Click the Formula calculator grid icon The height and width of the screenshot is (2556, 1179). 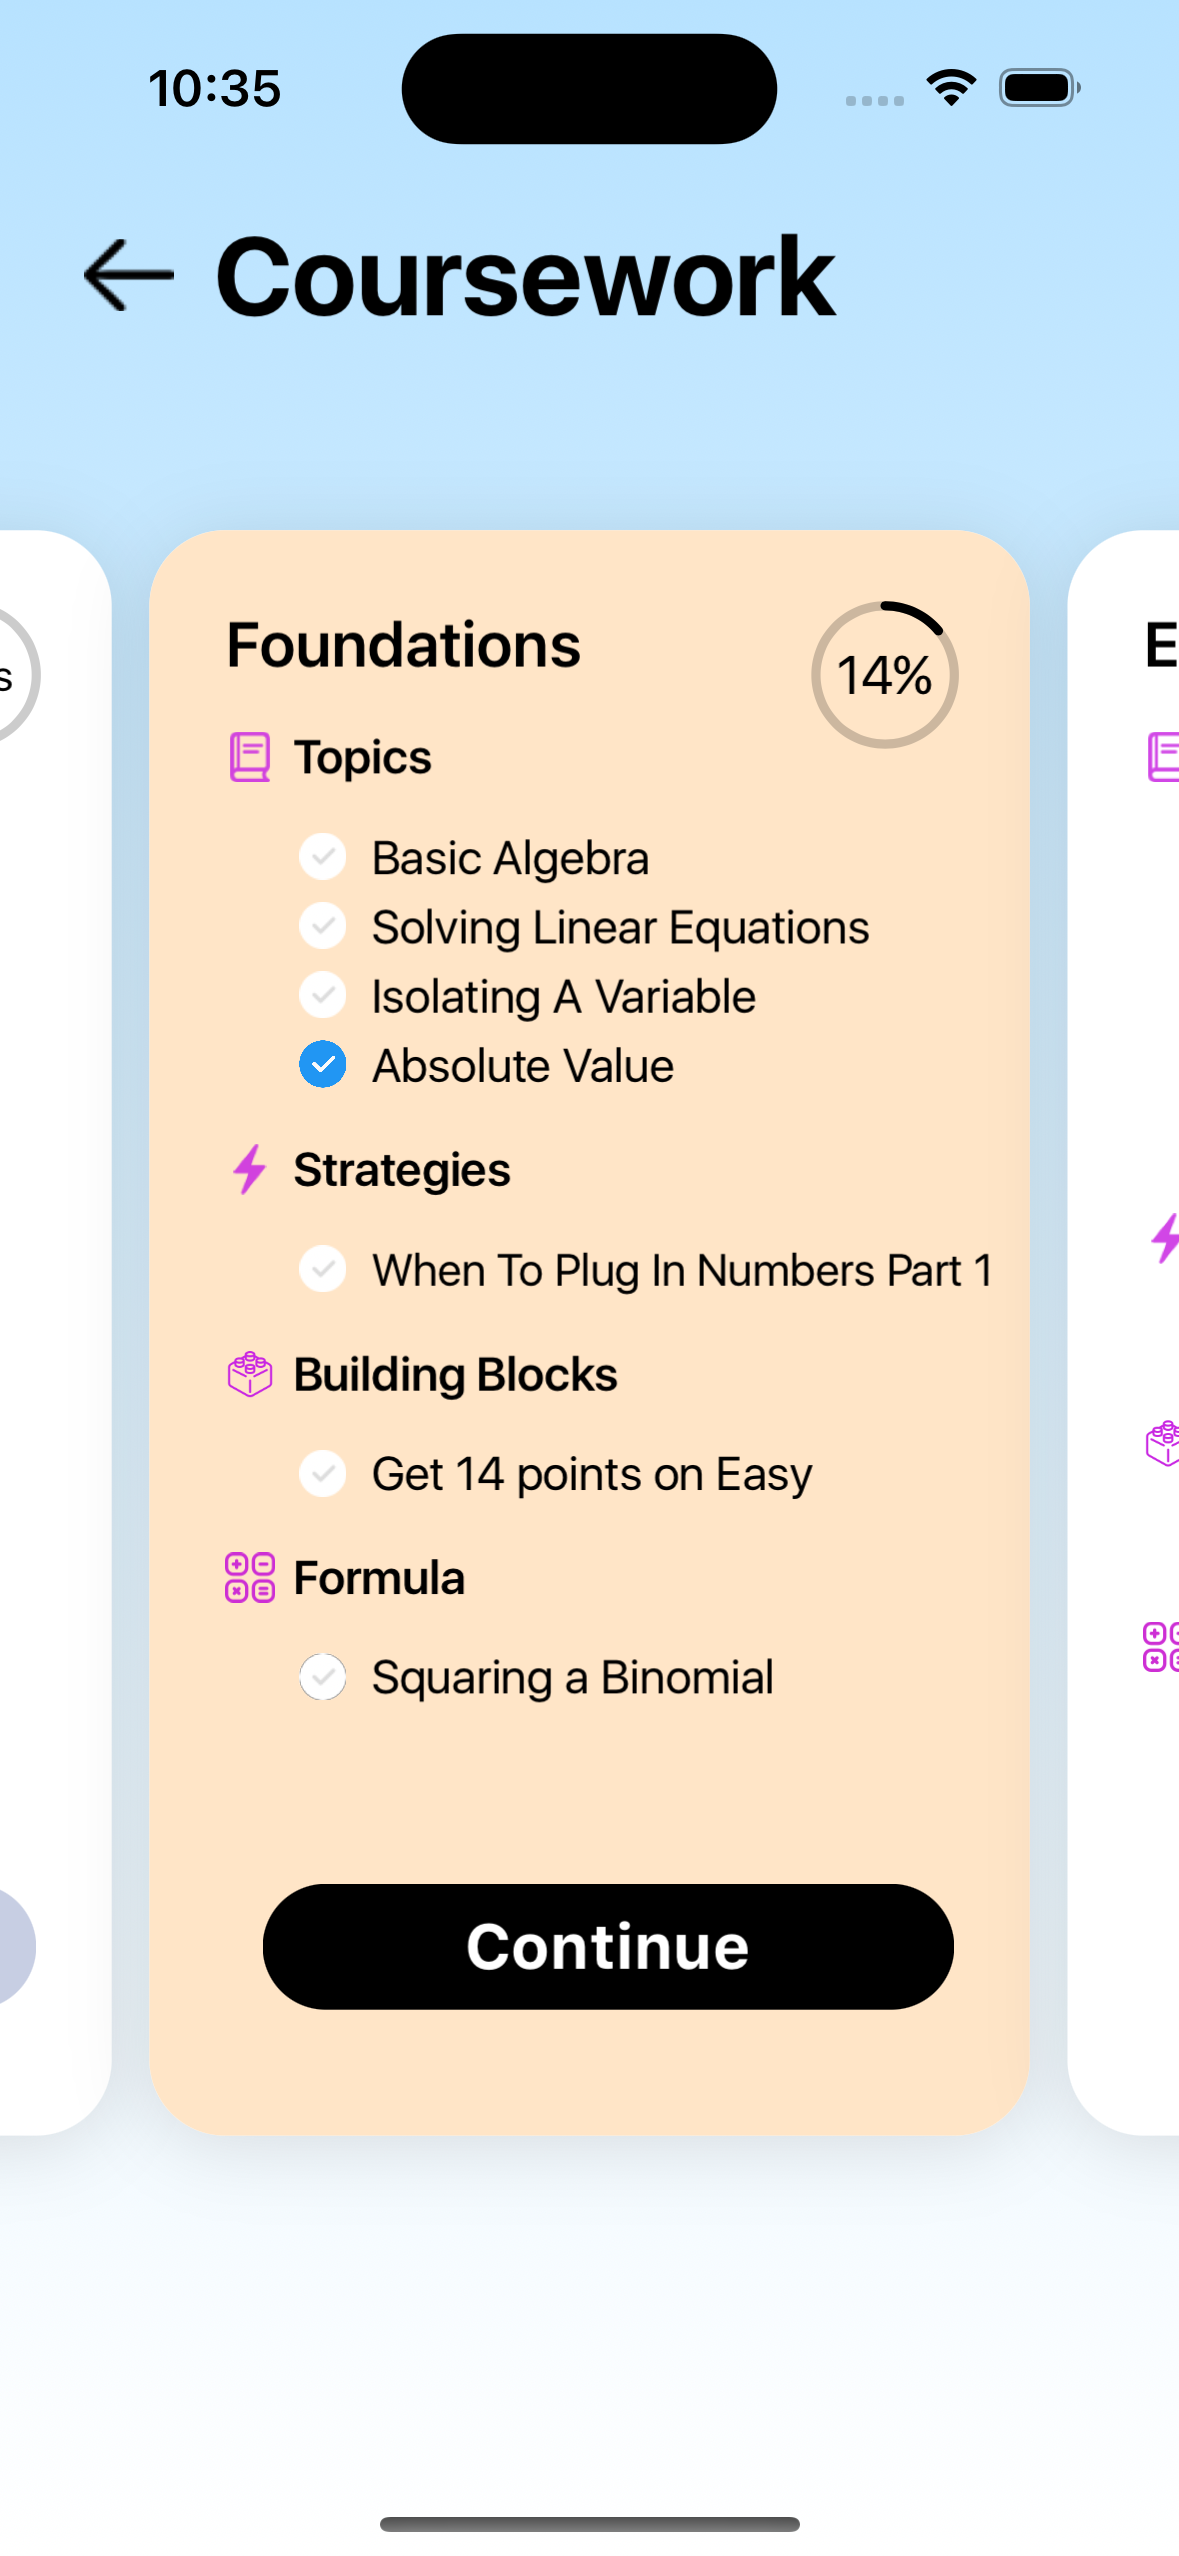click(249, 1578)
